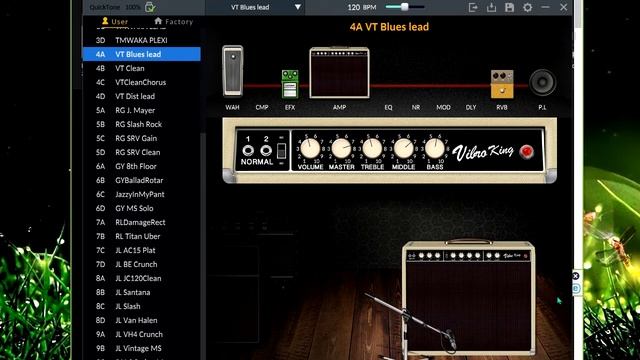The image size is (640, 360).
Task: Select preset 6A GY 8th Floor
Action: pos(142,166)
